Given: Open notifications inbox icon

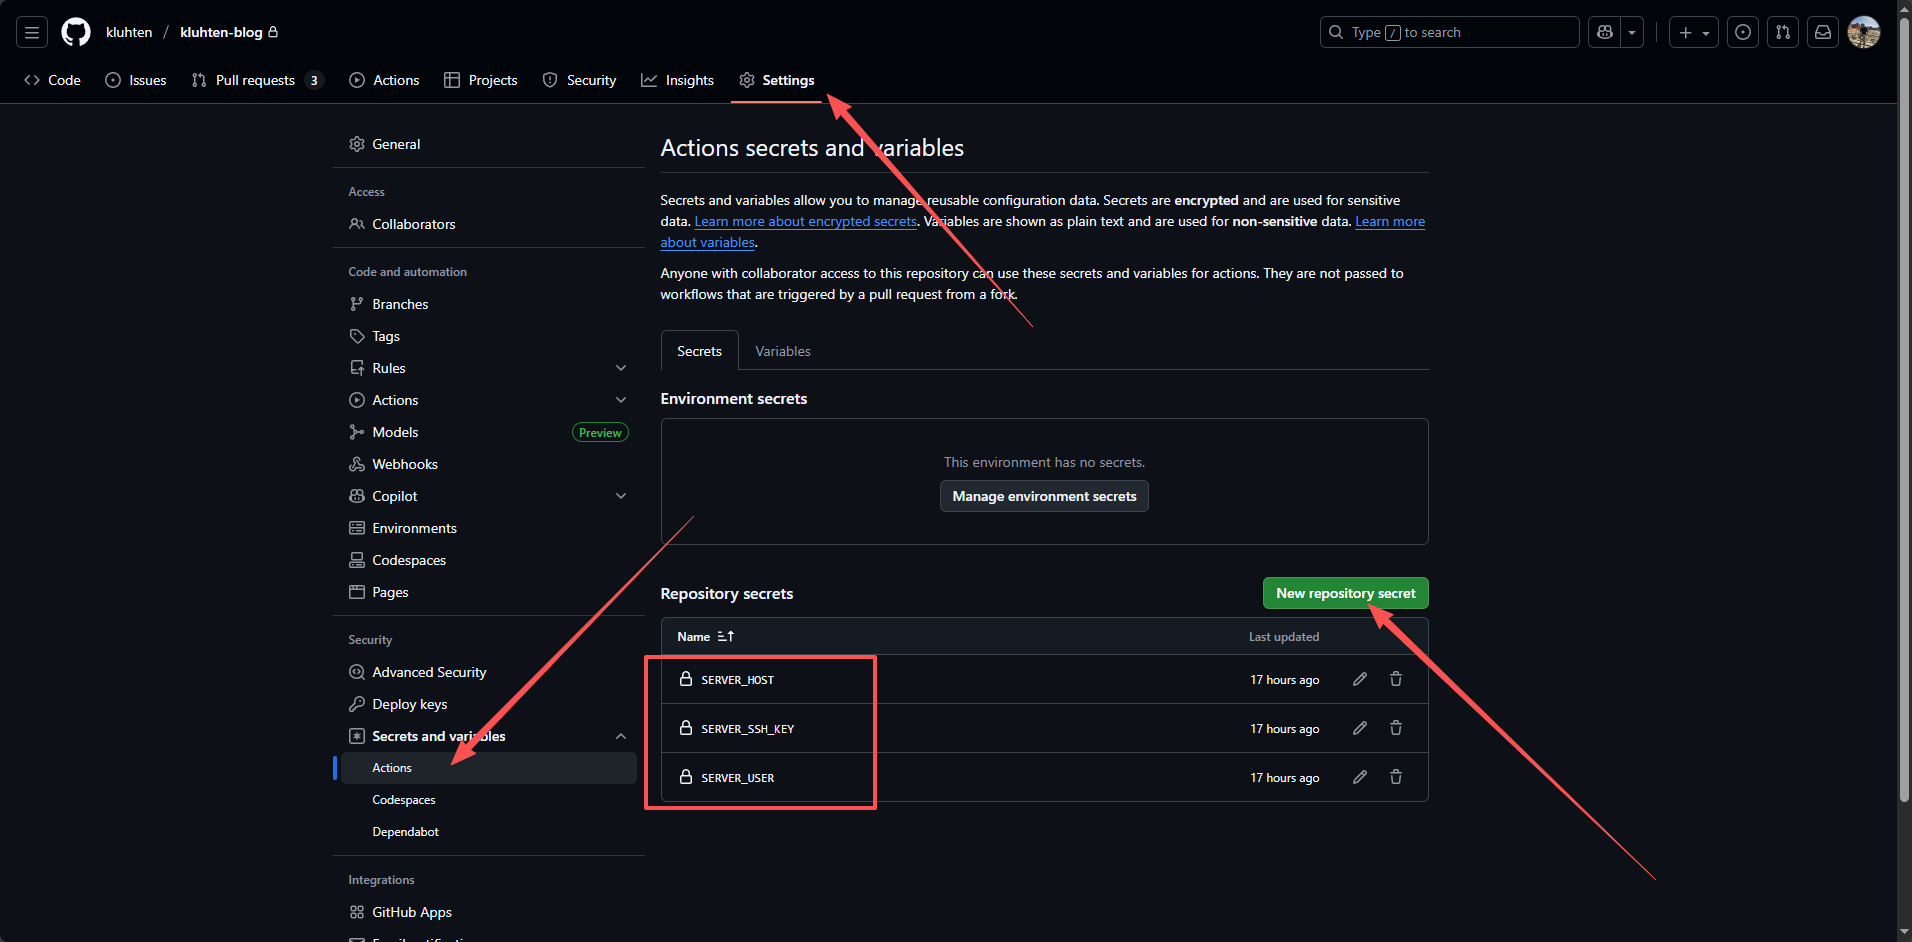Looking at the screenshot, I should (1823, 32).
